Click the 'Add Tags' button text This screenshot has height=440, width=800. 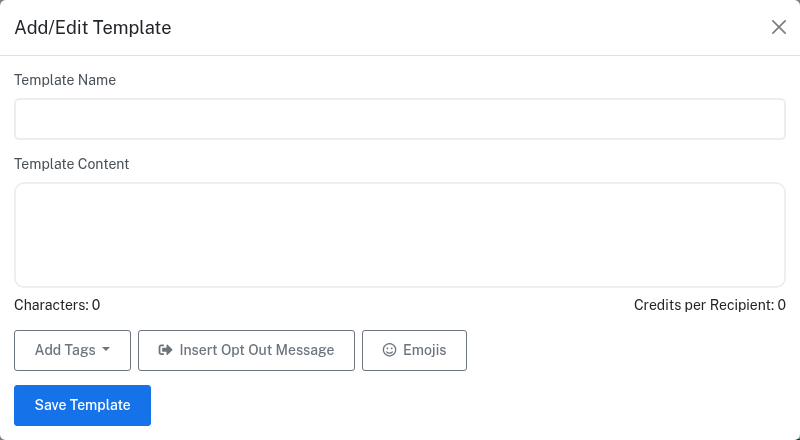coord(65,350)
